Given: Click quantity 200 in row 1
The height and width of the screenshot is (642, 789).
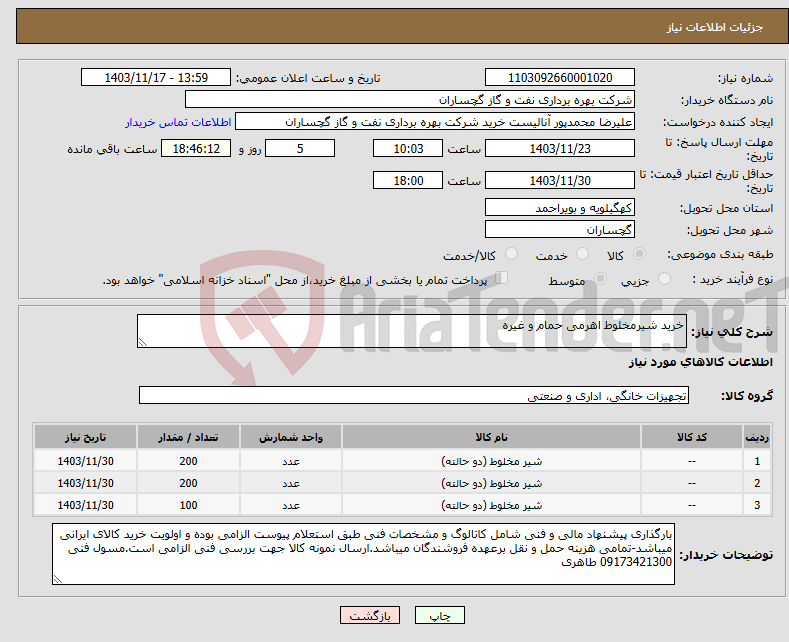Looking at the screenshot, I should (188, 461).
